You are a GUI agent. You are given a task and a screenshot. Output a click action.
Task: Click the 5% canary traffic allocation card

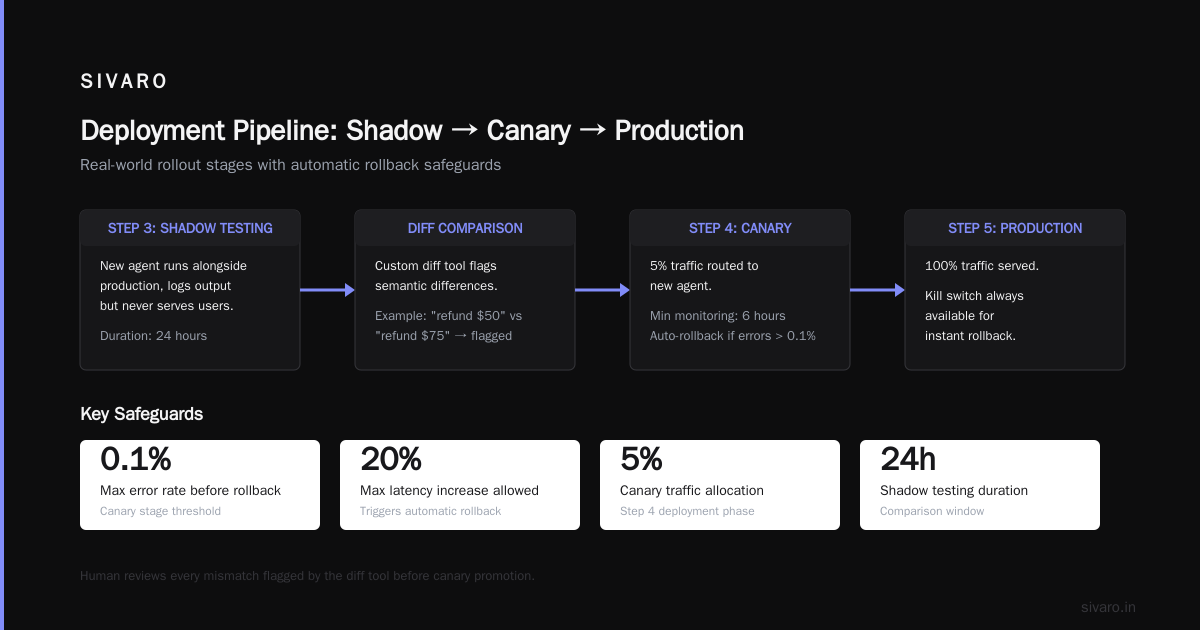point(720,485)
